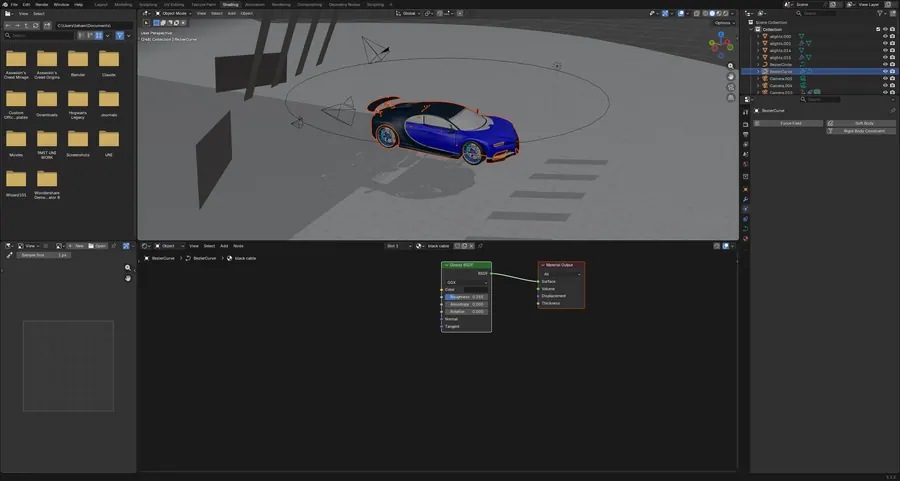
Task: Open the Material Output target dropdown
Action: click(x=561, y=274)
